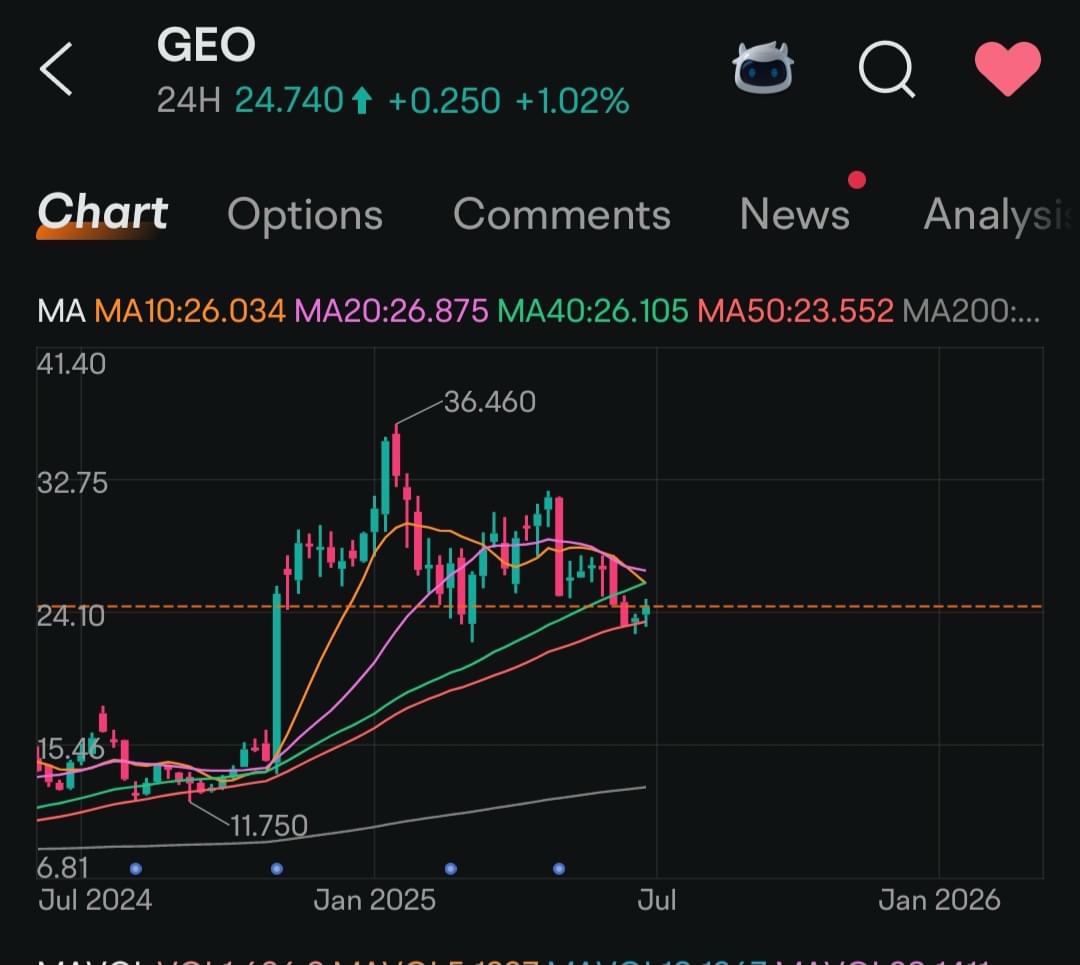Tap the Jan 2025 axis label
Screen dimensions: 1080x965
[x=375, y=900]
